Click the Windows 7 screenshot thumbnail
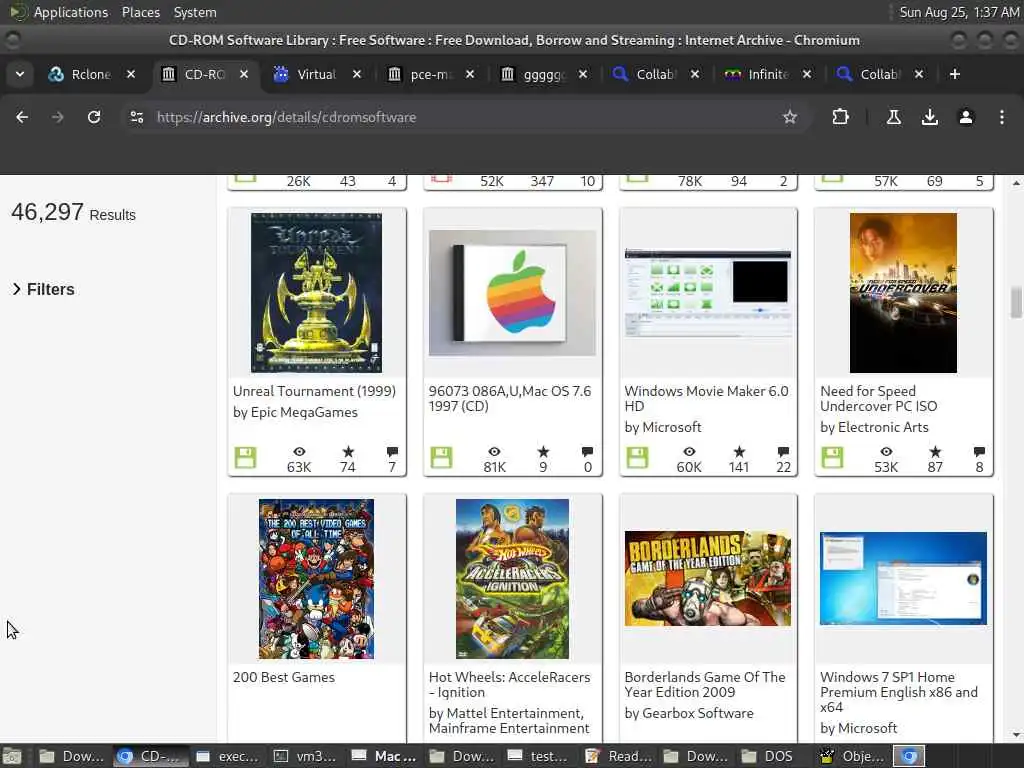 tap(903, 579)
